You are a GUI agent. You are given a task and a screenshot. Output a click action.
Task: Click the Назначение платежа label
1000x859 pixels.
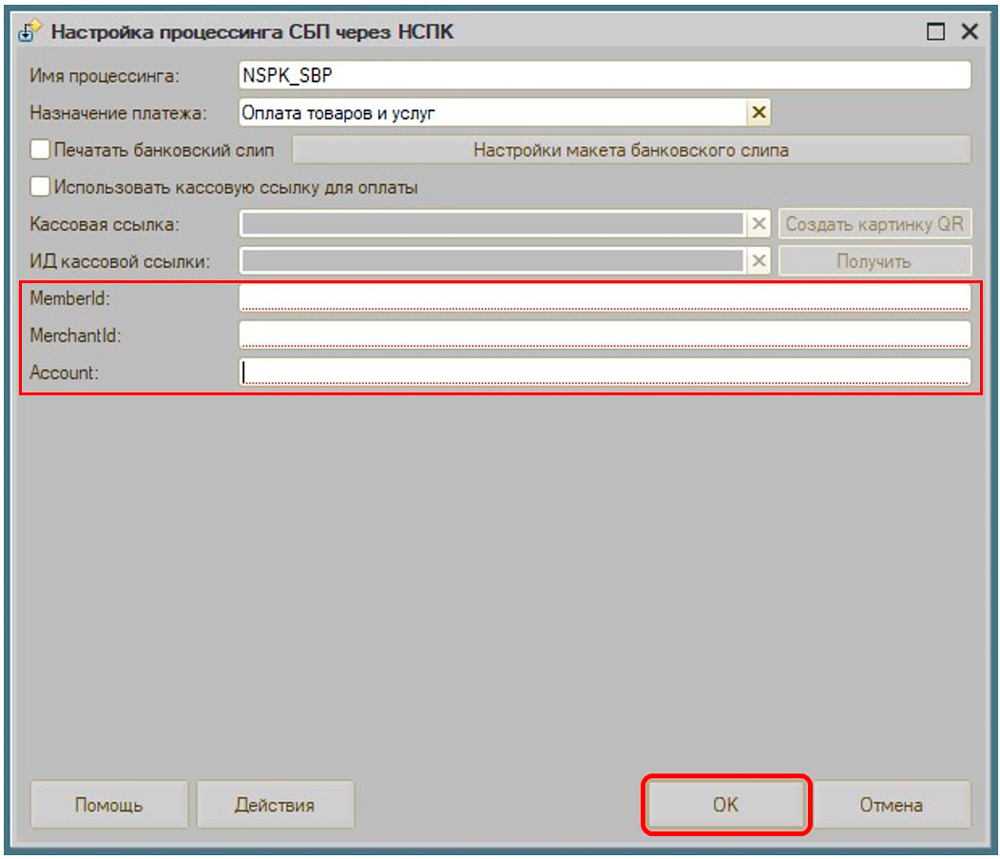tap(118, 113)
